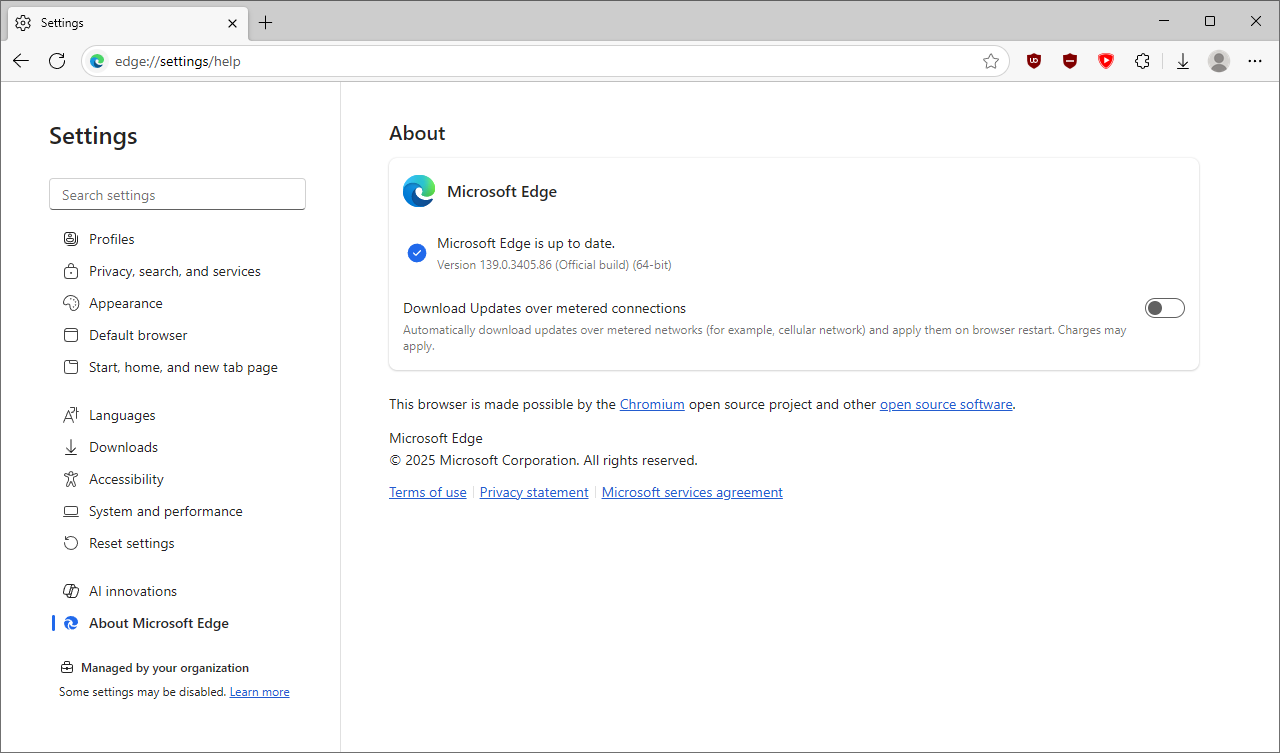Viewport: 1280px width, 753px height.
Task: Reload the page with Refresh icon
Action: coord(57,61)
